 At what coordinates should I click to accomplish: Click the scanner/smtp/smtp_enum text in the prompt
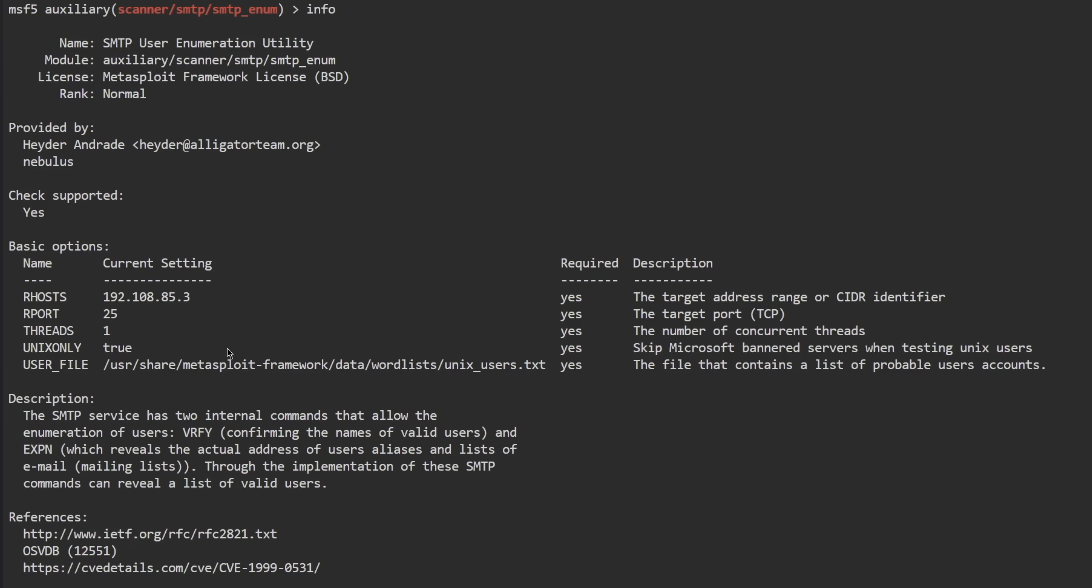197,9
